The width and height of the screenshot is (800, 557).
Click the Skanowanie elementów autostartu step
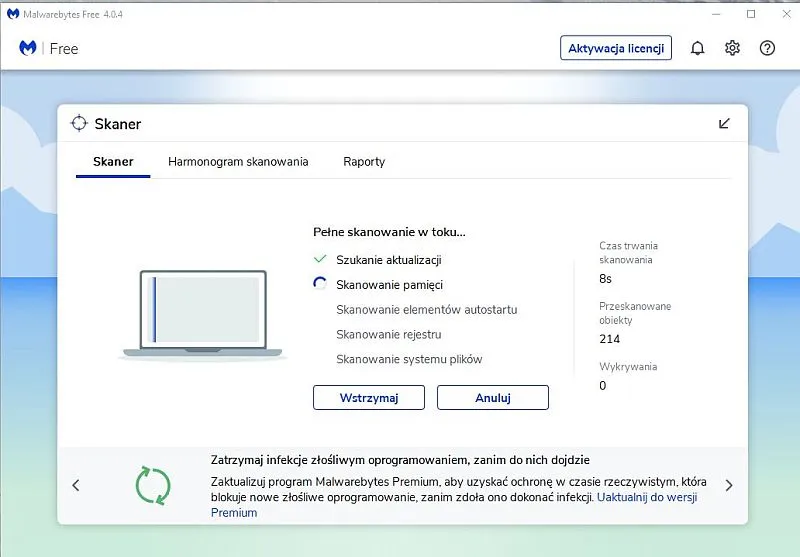(427, 310)
